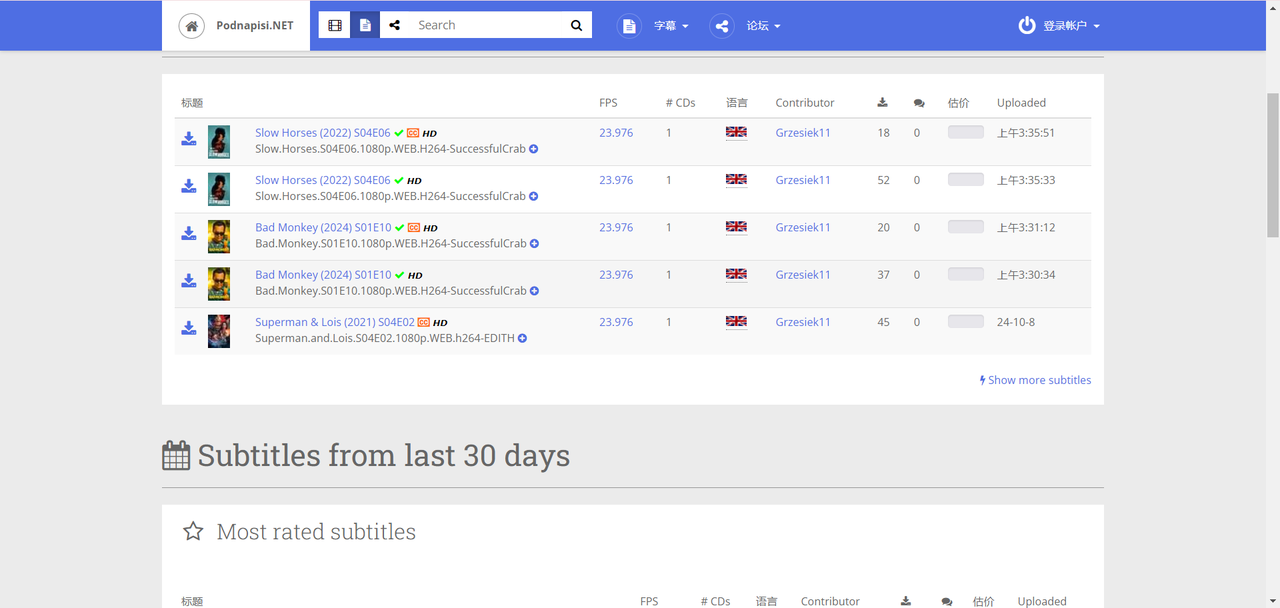Click the UK flag on the Superman & Lois row
The height and width of the screenshot is (608, 1280).
pyautogui.click(x=736, y=321)
